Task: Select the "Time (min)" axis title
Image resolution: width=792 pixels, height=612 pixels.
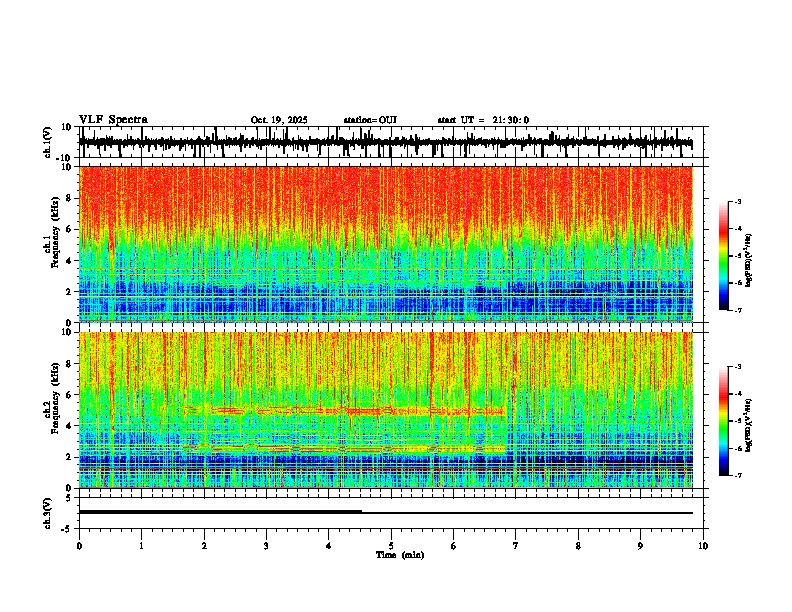Action: pyautogui.click(x=400, y=555)
